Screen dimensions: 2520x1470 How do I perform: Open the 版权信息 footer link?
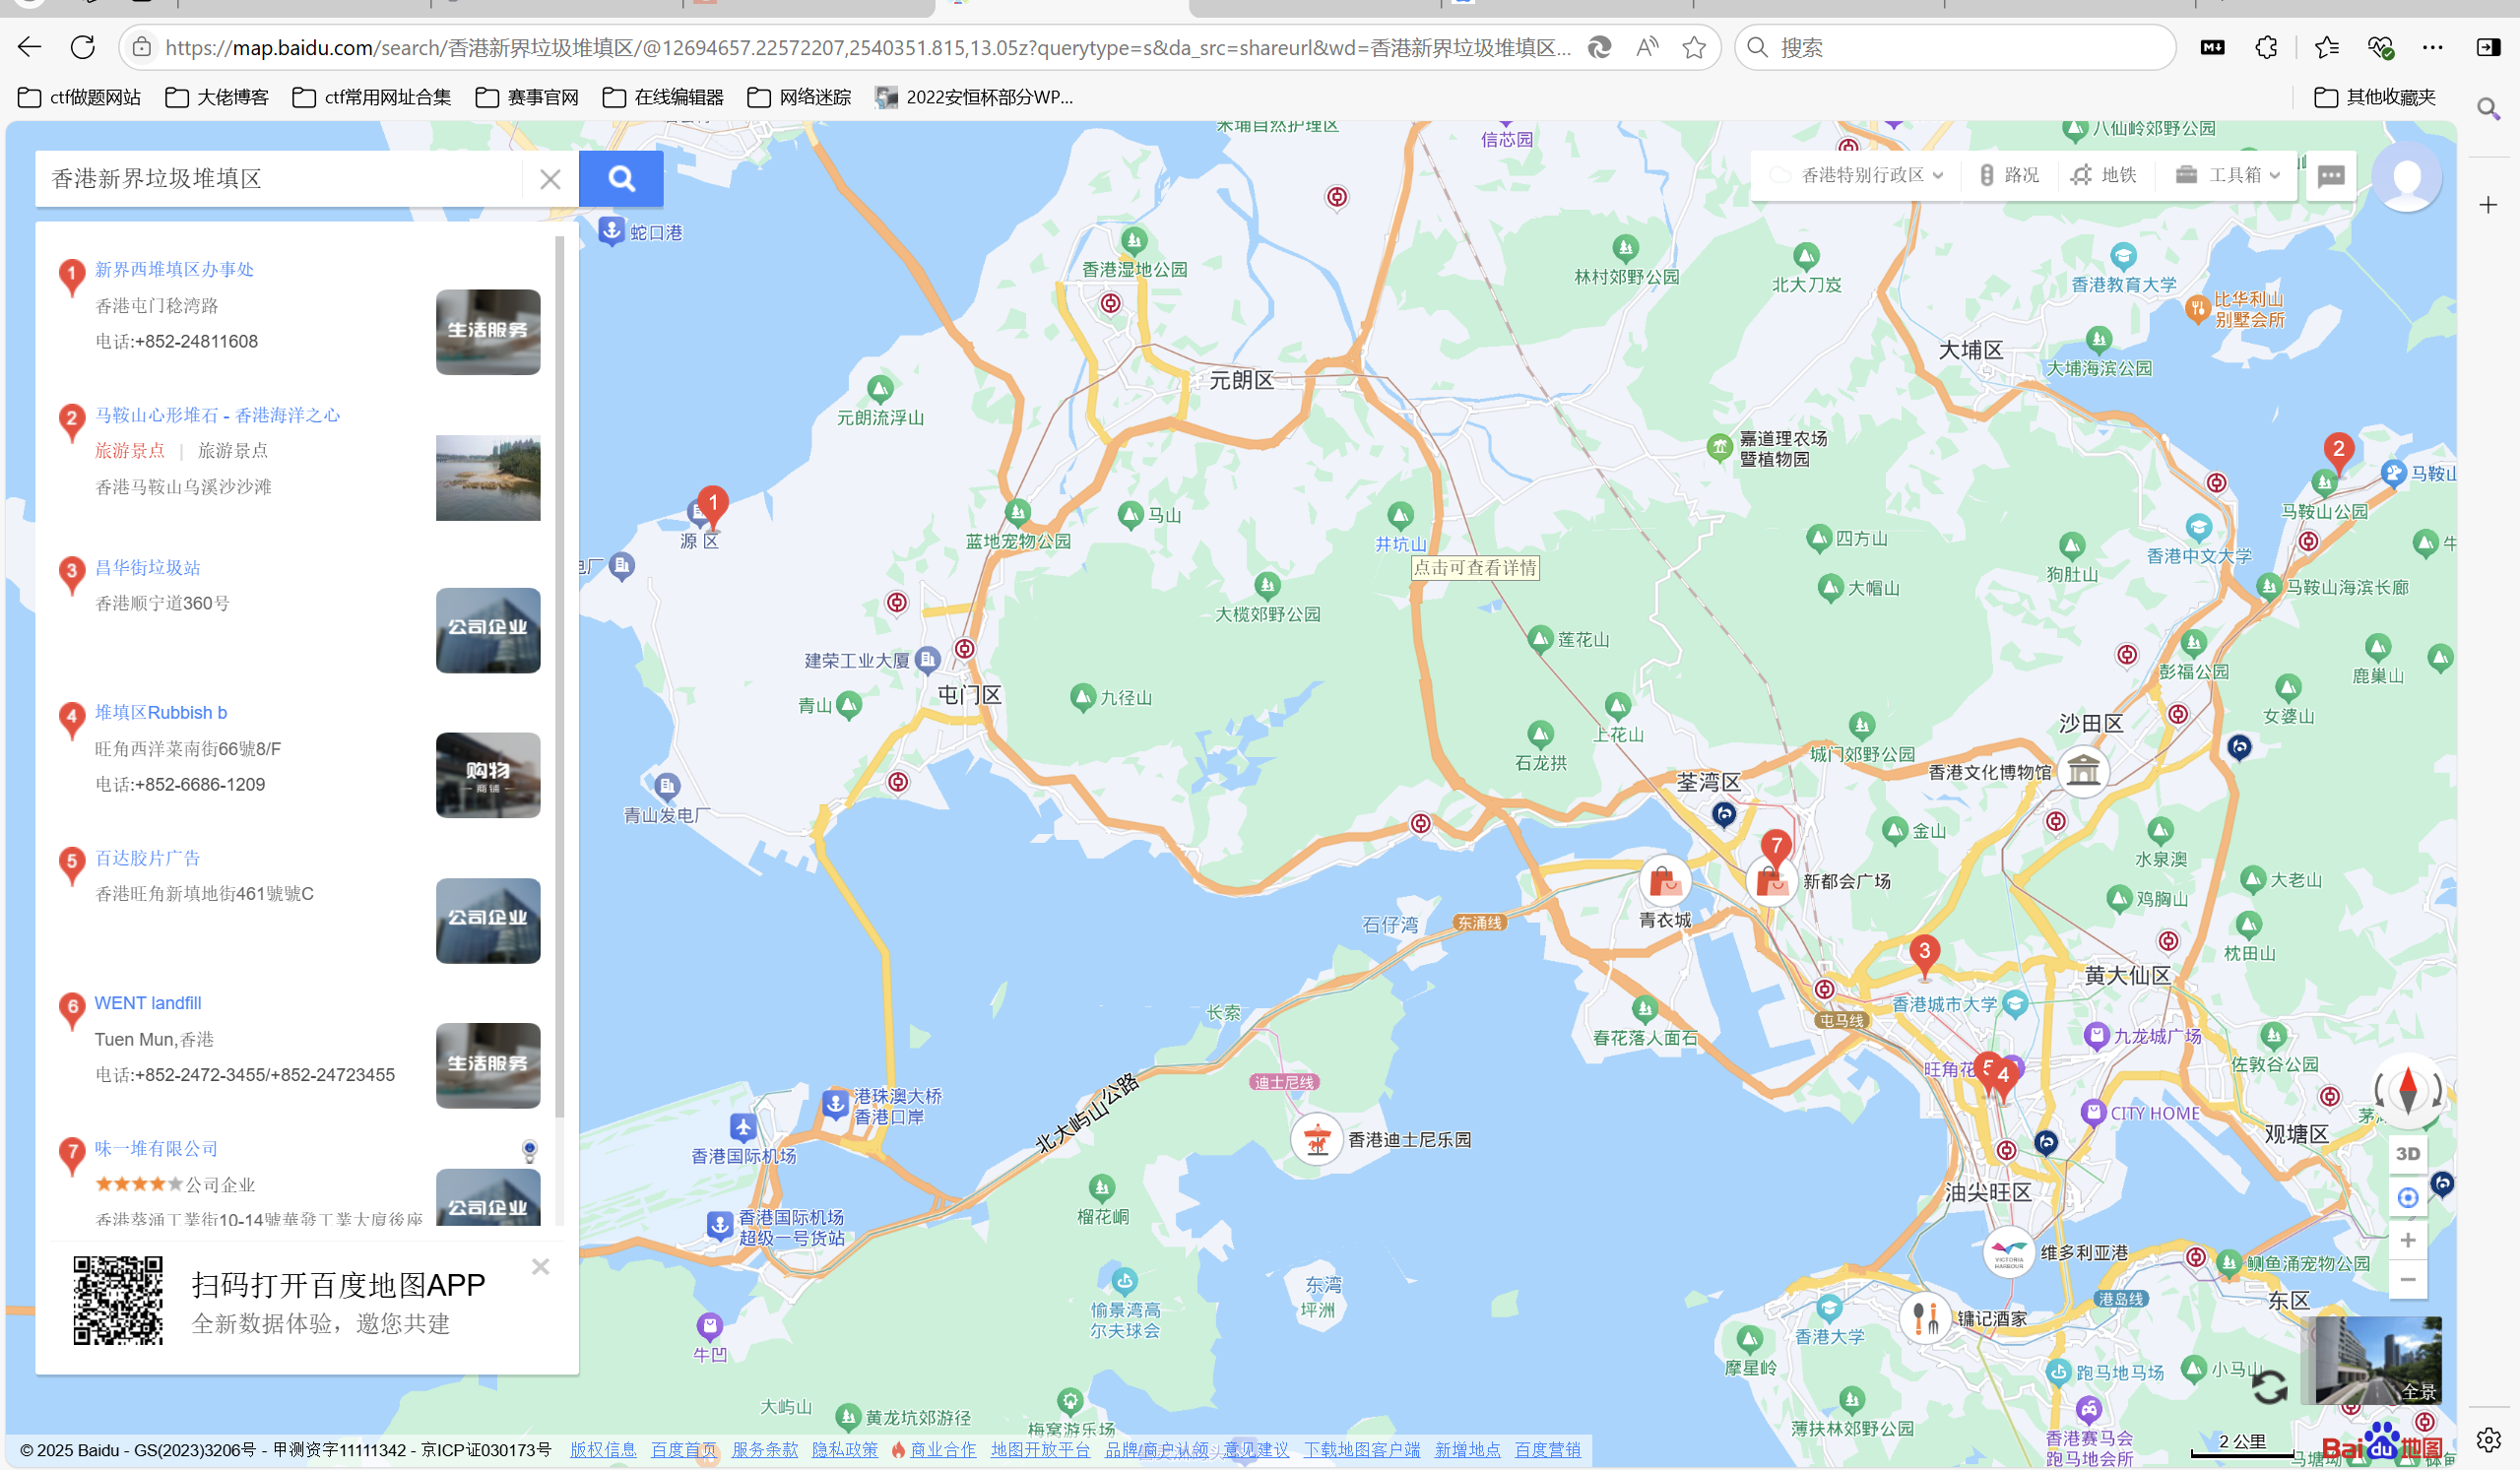[x=603, y=1450]
